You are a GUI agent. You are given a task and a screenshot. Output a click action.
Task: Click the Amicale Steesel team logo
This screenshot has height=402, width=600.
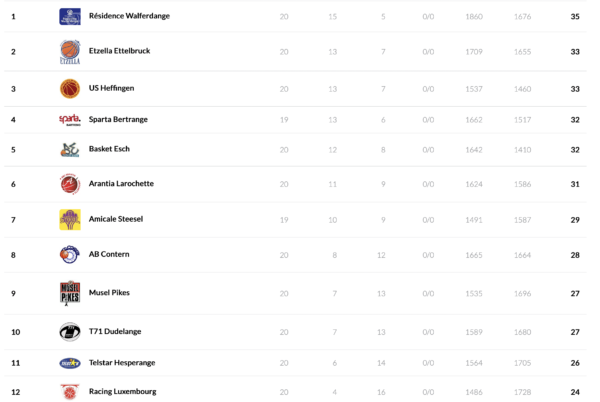[70, 219]
